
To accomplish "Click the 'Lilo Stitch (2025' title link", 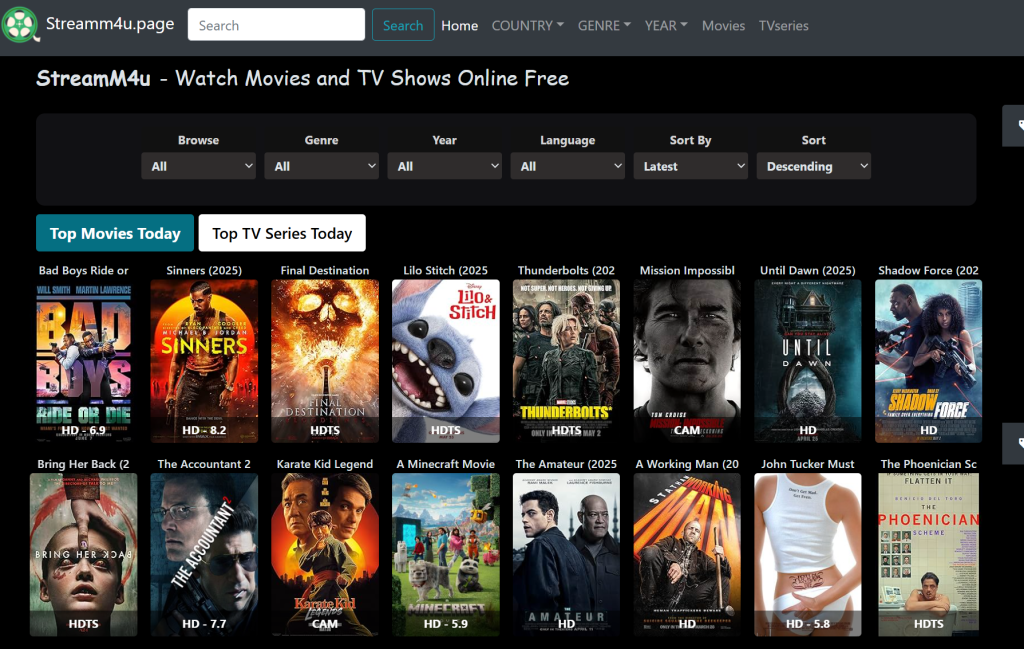I will pyautogui.click(x=446, y=270).
